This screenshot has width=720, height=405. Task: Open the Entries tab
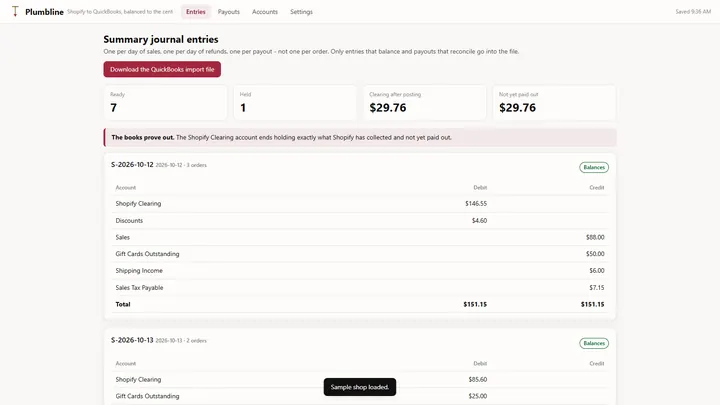click(x=196, y=12)
